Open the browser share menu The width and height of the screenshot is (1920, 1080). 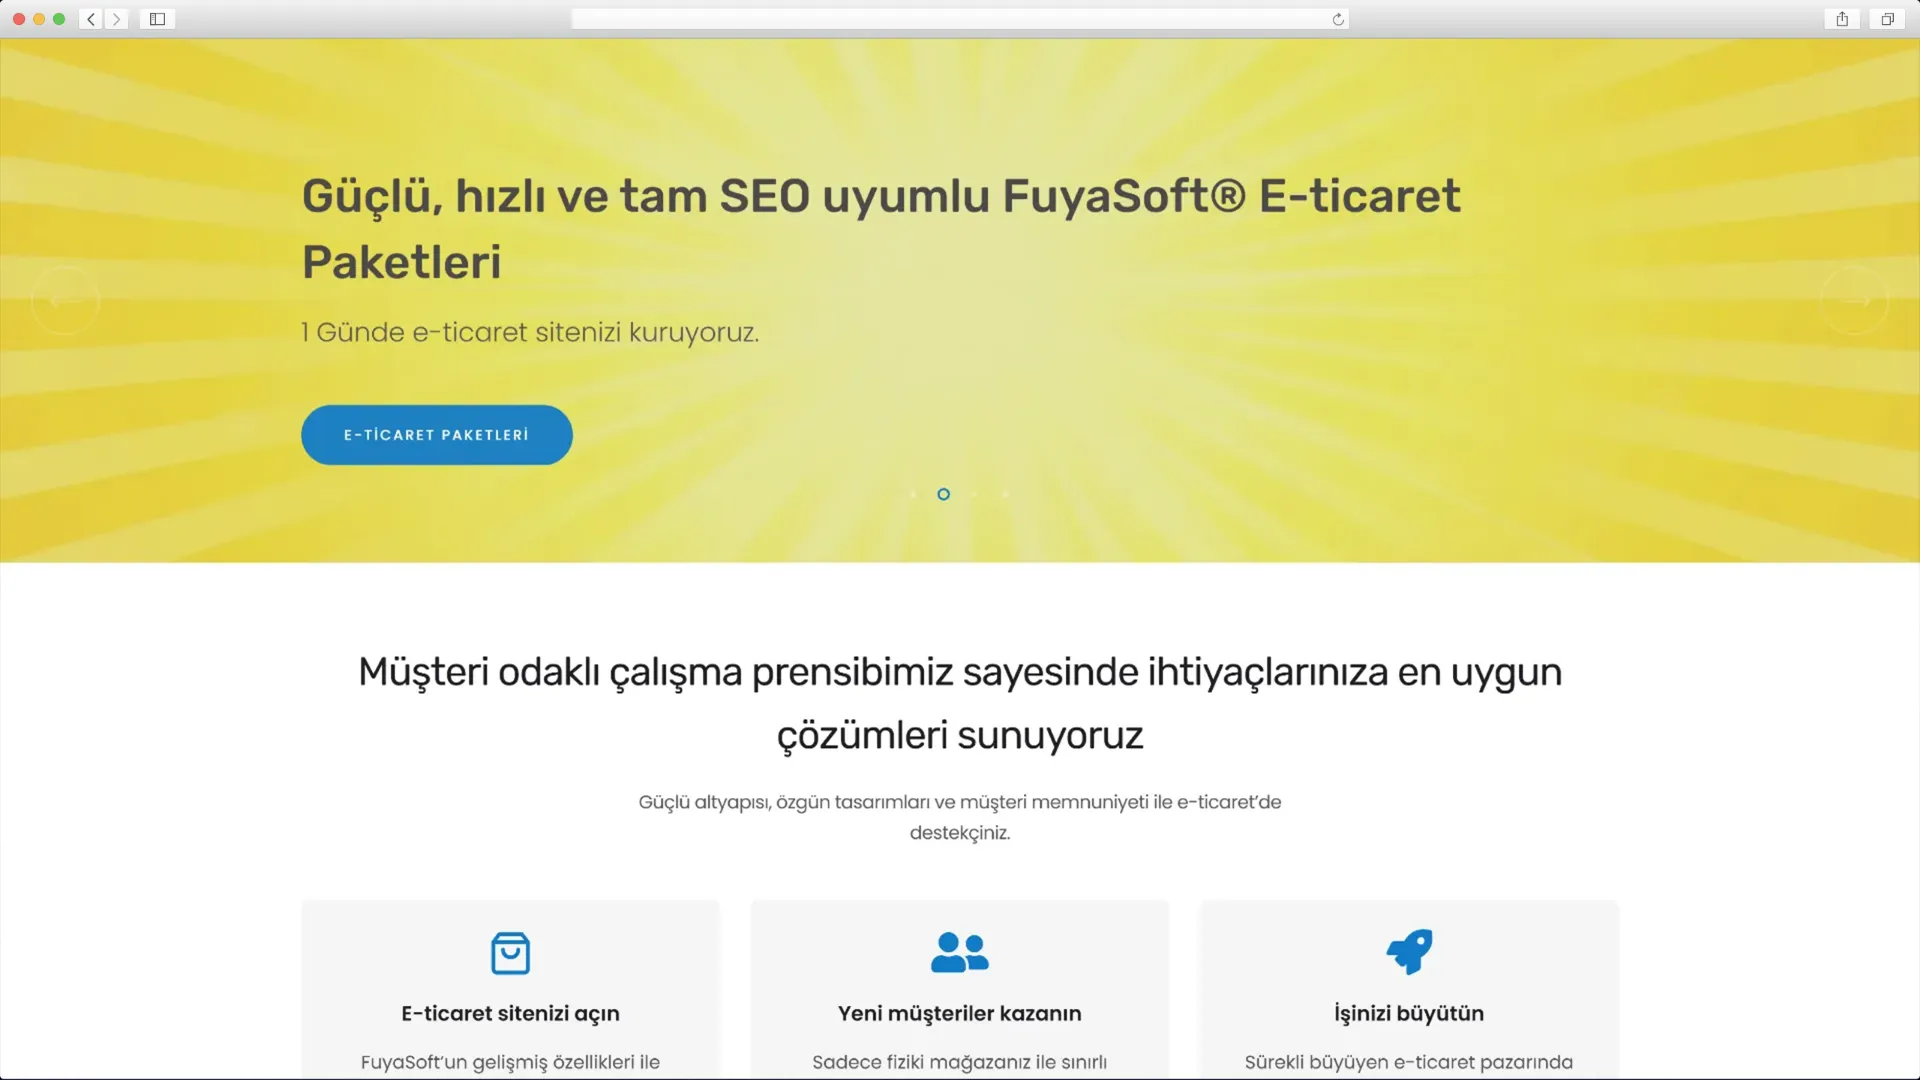point(1842,19)
